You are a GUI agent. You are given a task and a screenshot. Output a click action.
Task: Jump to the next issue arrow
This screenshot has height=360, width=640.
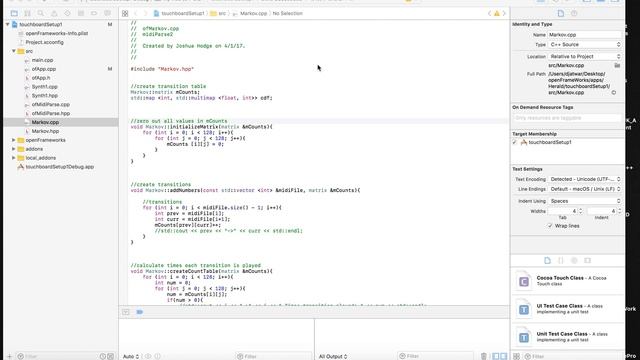(504, 13)
